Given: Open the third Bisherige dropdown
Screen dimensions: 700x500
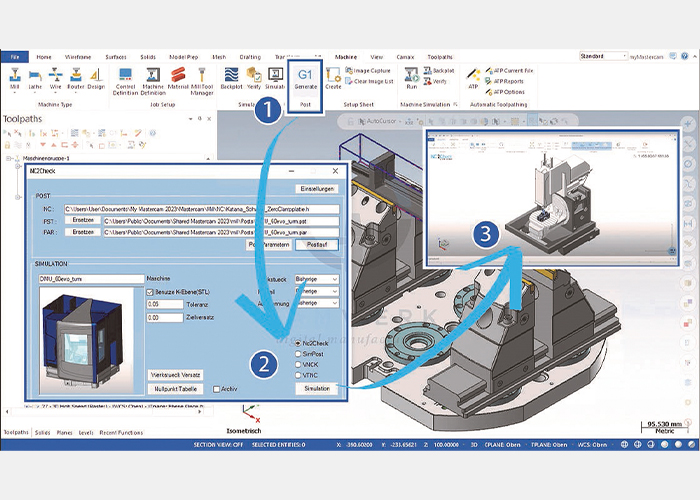Looking at the screenshot, I should [x=316, y=303].
